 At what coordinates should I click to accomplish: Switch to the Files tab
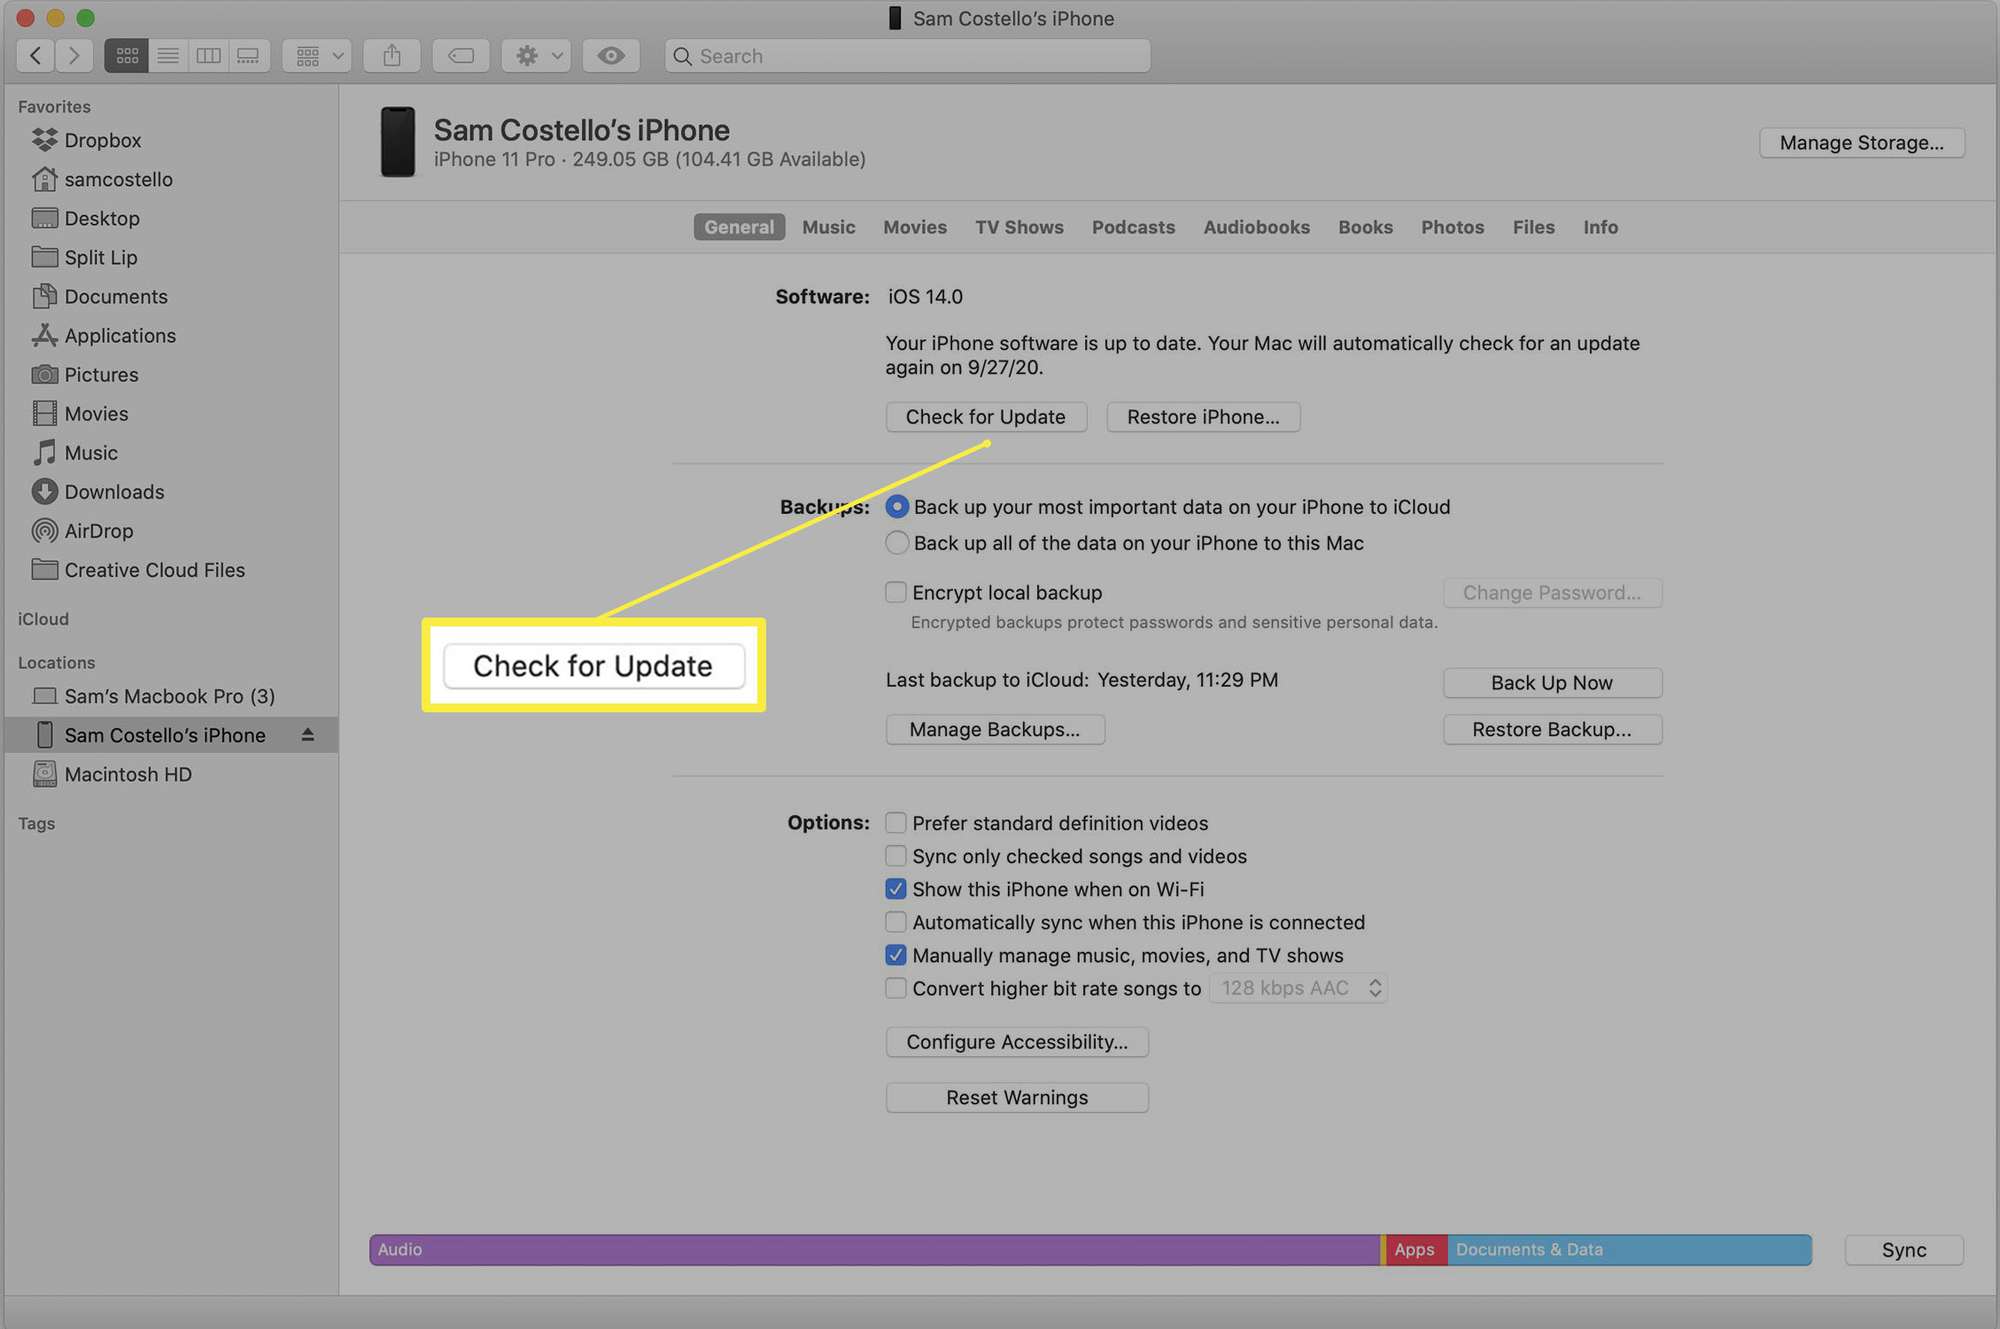[1533, 227]
